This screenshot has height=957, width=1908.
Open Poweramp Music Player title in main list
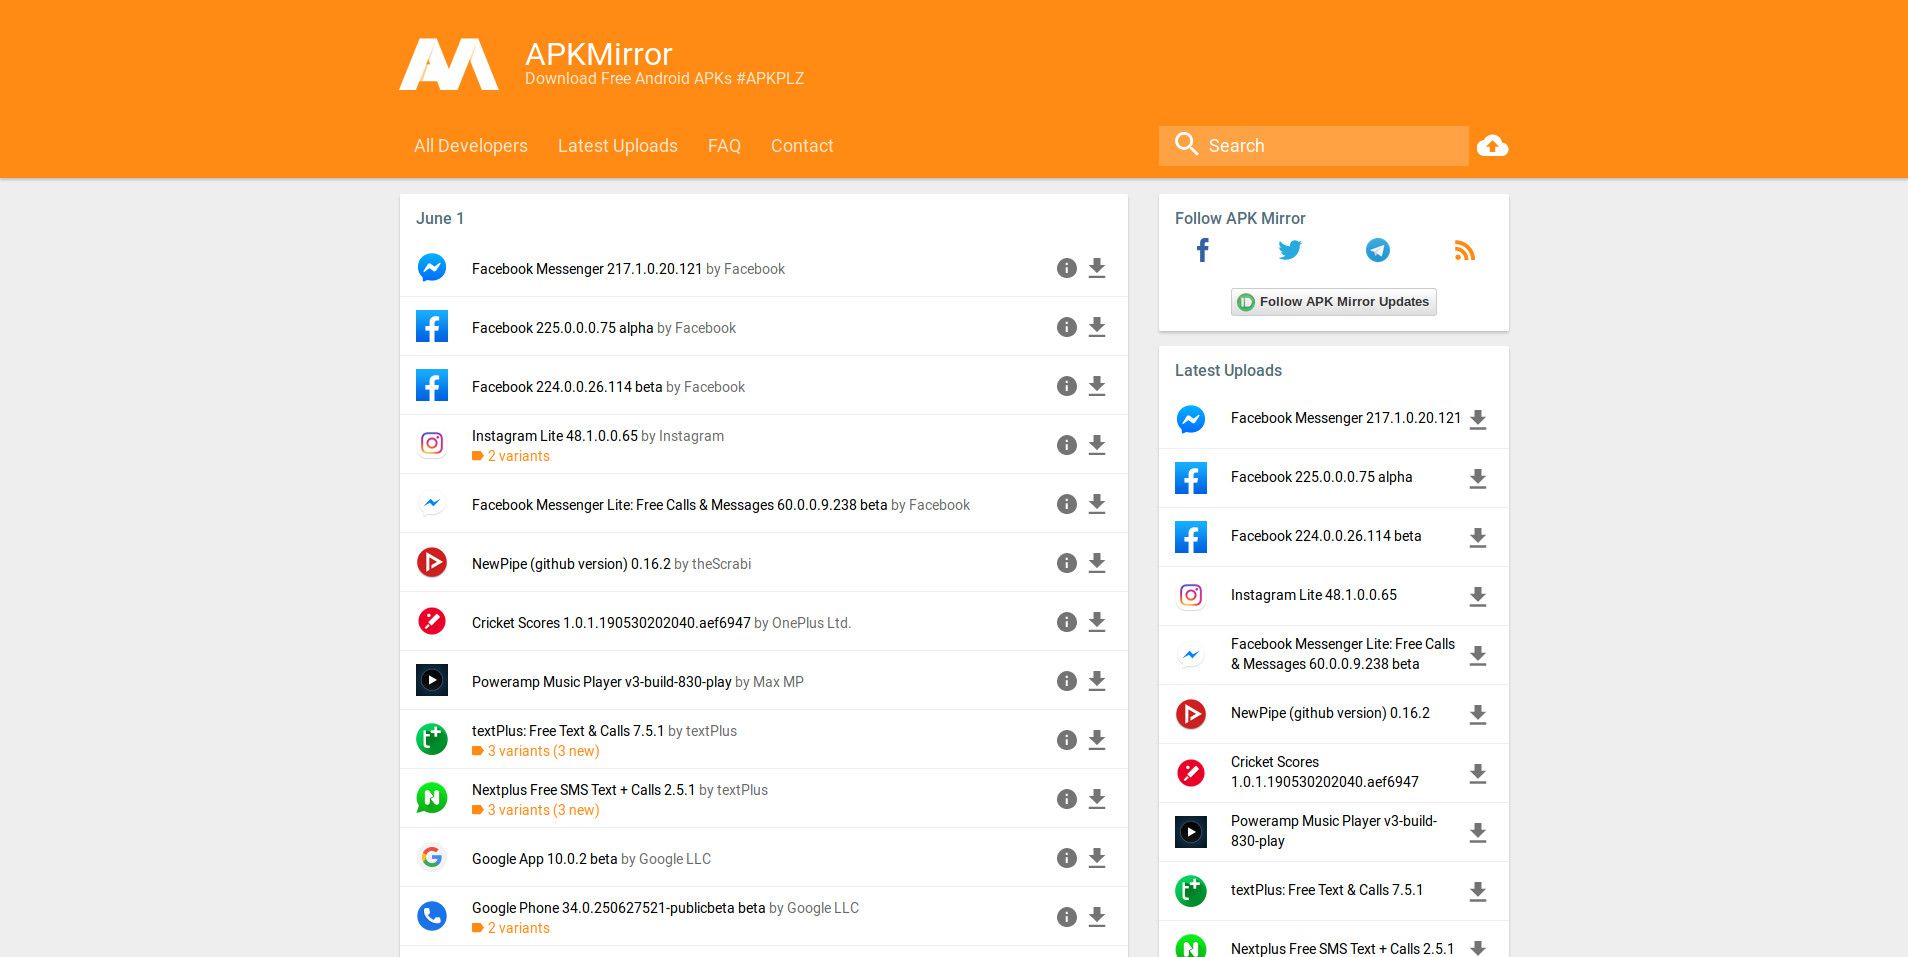pos(601,682)
